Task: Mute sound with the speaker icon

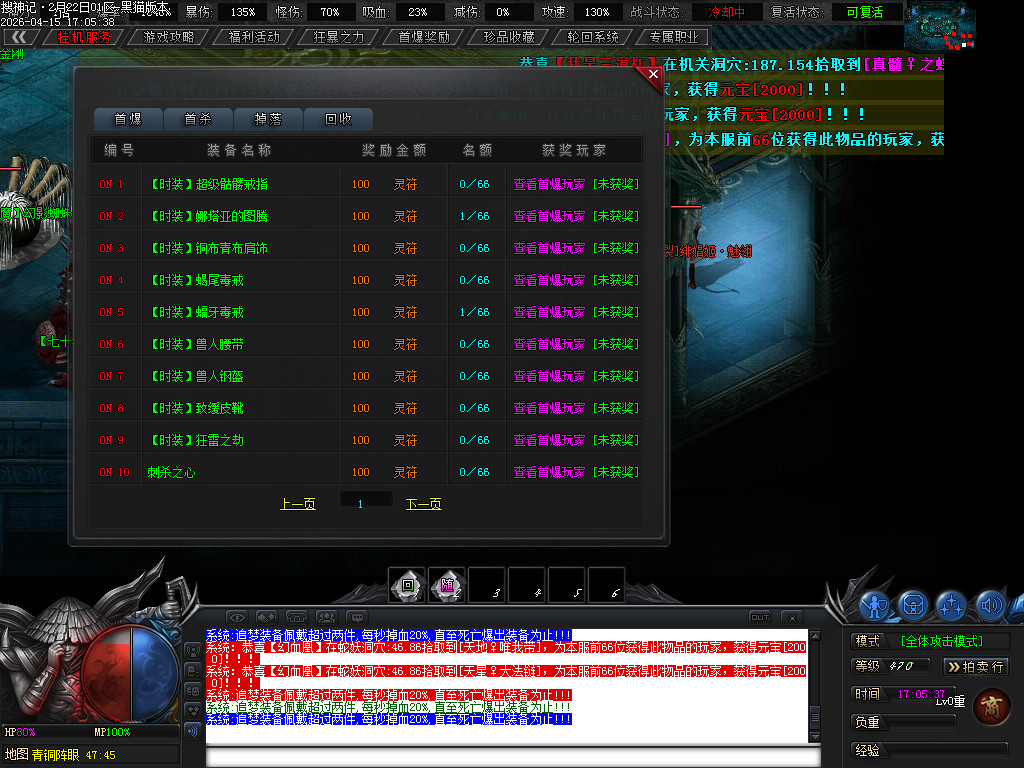Action: click(x=990, y=605)
